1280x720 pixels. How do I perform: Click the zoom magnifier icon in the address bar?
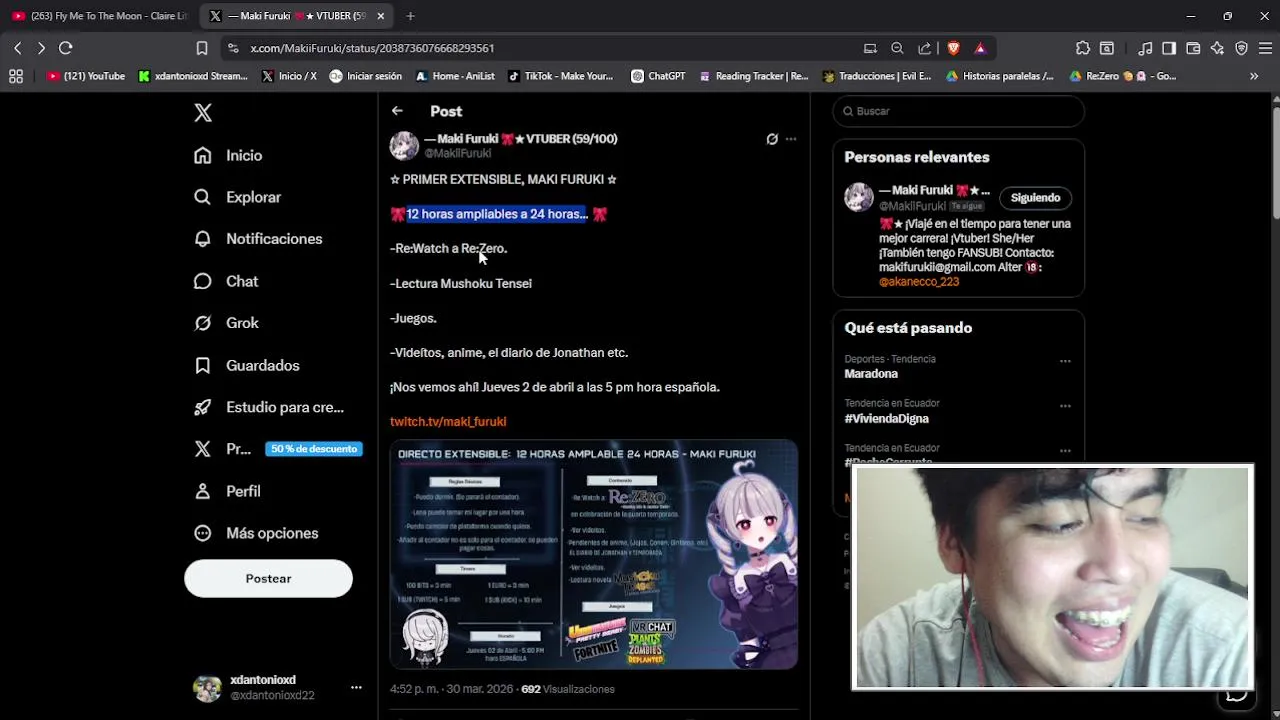[x=897, y=48]
